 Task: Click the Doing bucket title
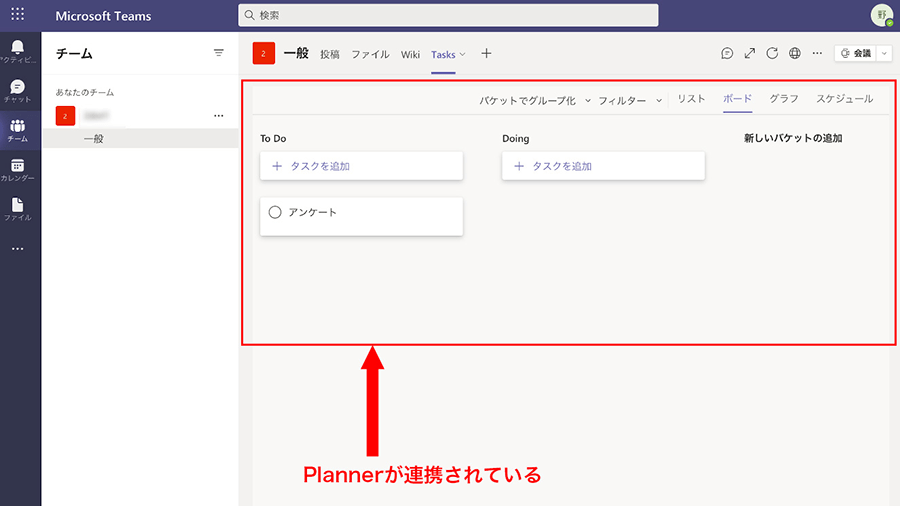point(515,138)
